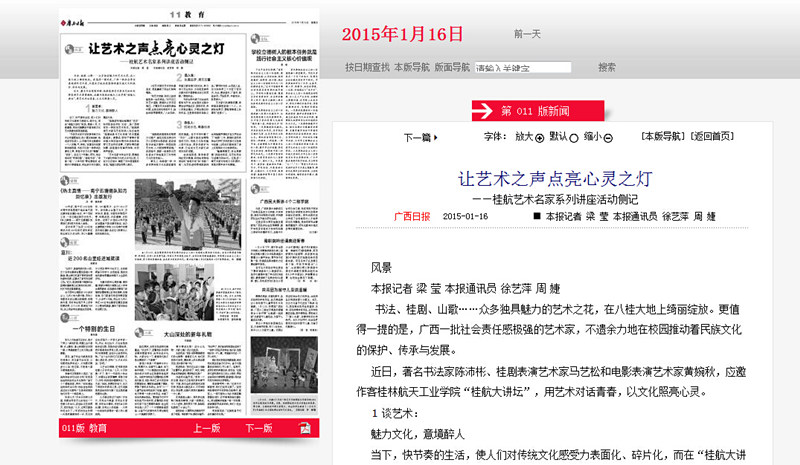Click the red arrow beside 第011版新闻
The width and height of the screenshot is (800, 465).
click(484, 110)
